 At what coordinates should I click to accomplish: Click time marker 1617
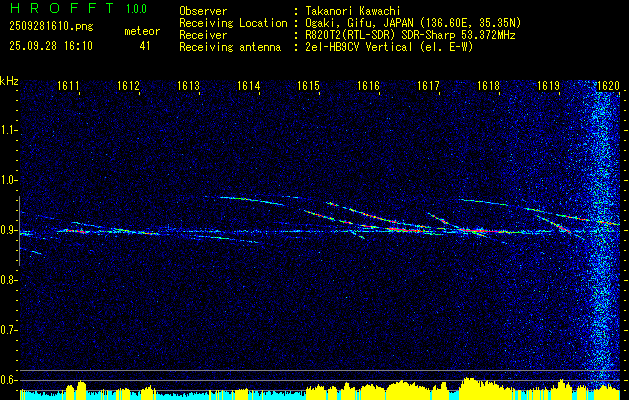[429, 85]
